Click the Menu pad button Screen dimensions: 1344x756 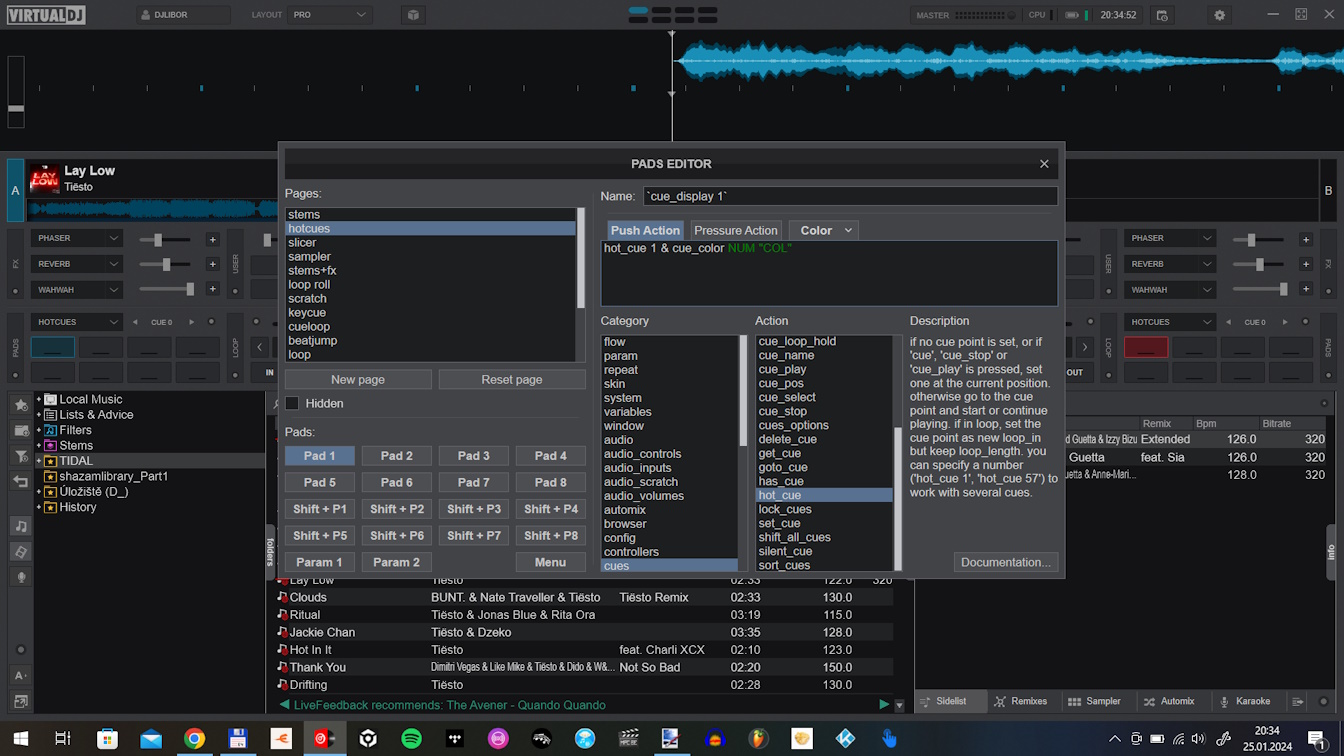tap(551, 562)
